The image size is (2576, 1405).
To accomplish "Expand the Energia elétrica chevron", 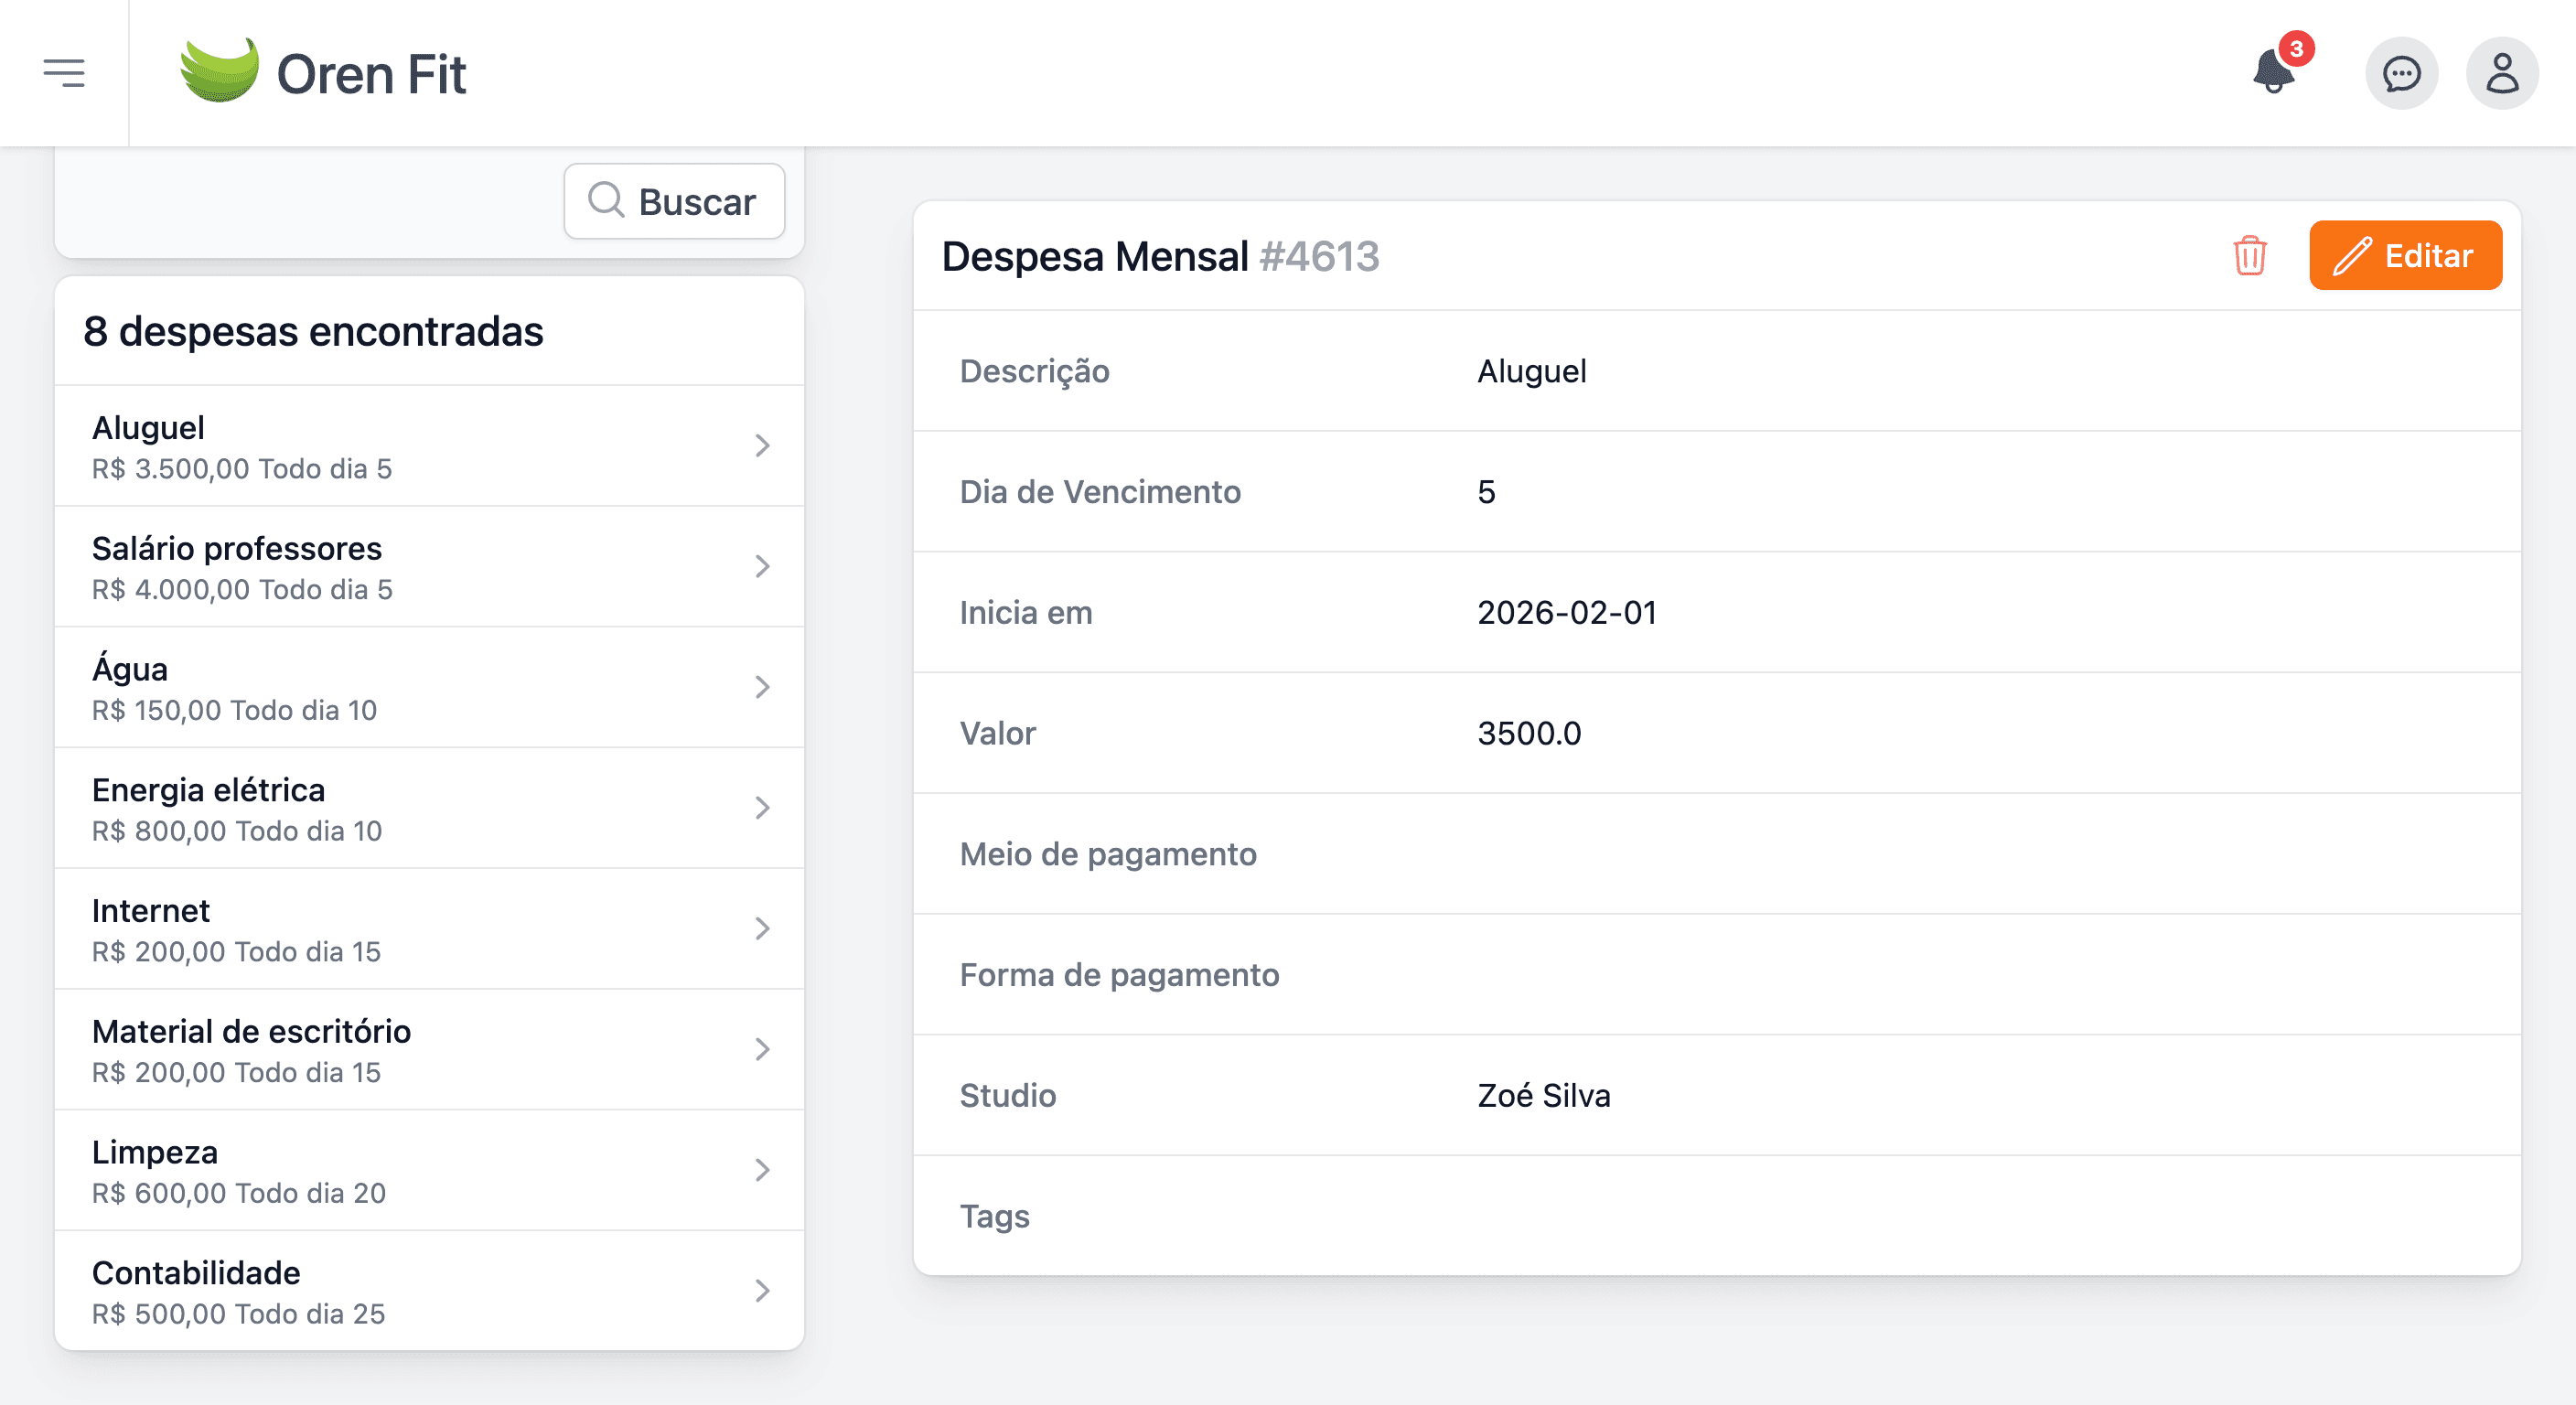I will (x=762, y=808).
